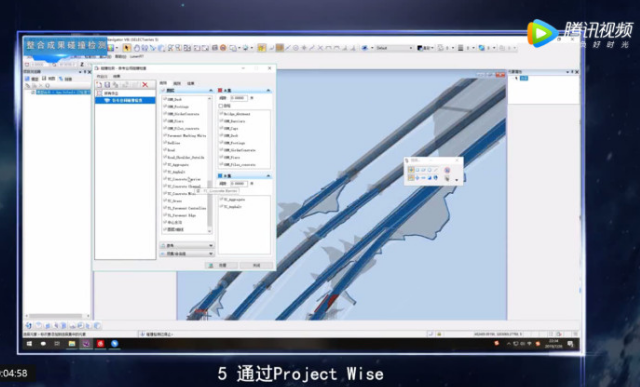Click highlighted item in right properties panel
Viewport: 640px width, 387px height.
524,78
